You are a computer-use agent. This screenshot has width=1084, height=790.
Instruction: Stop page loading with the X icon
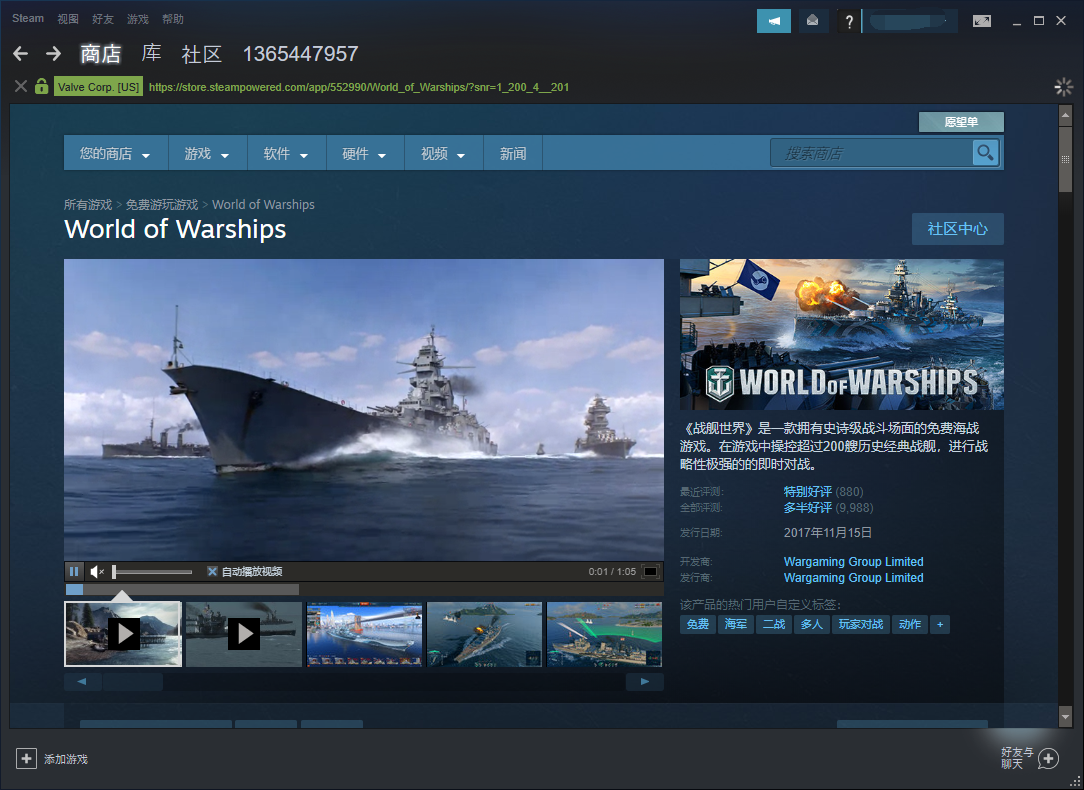click(21, 86)
